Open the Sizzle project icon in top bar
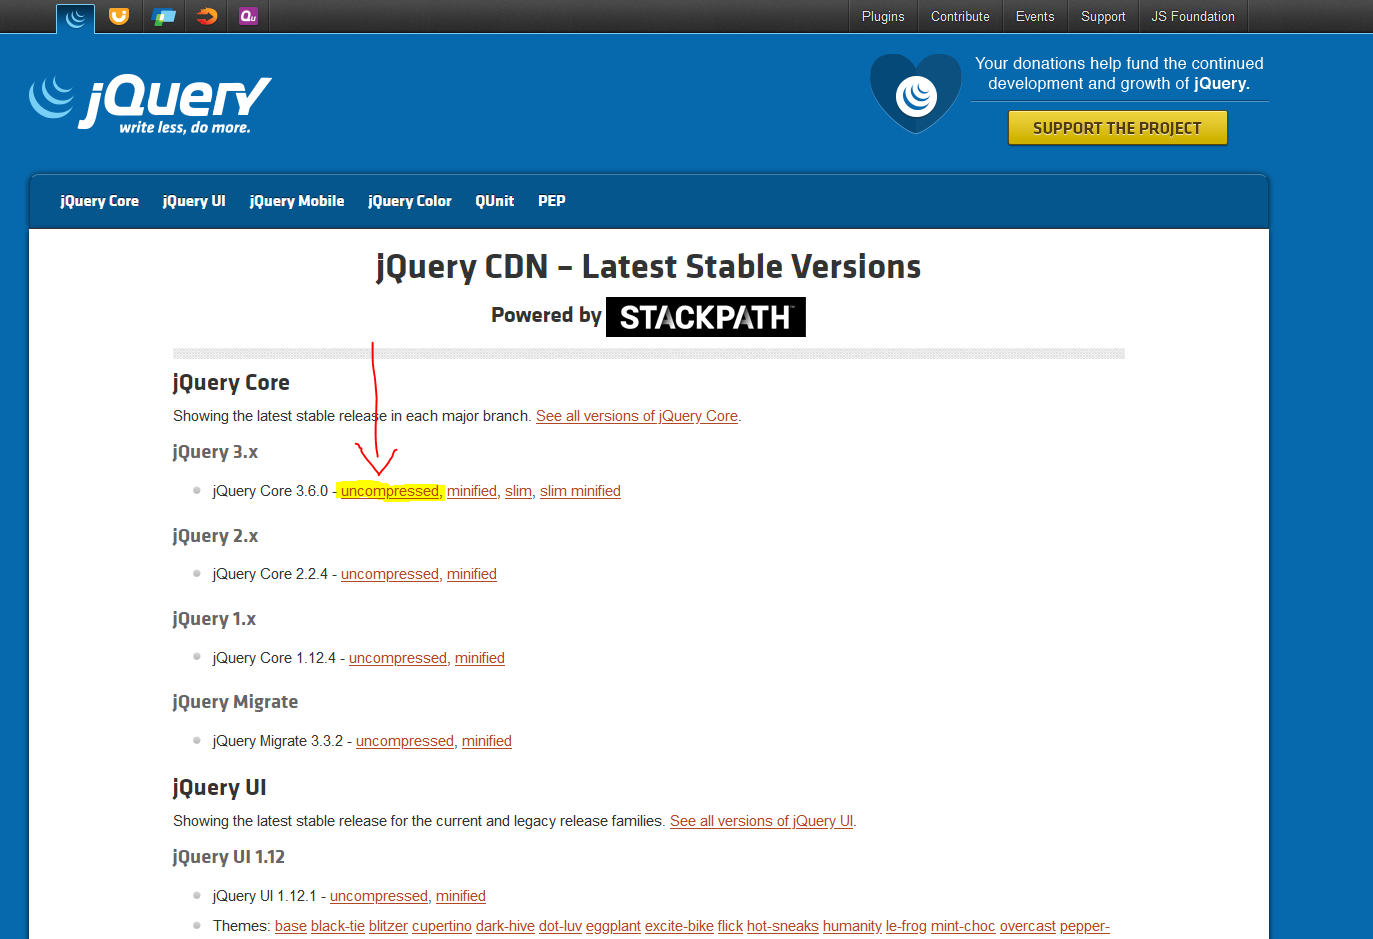1373x939 pixels. click(207, 16)
